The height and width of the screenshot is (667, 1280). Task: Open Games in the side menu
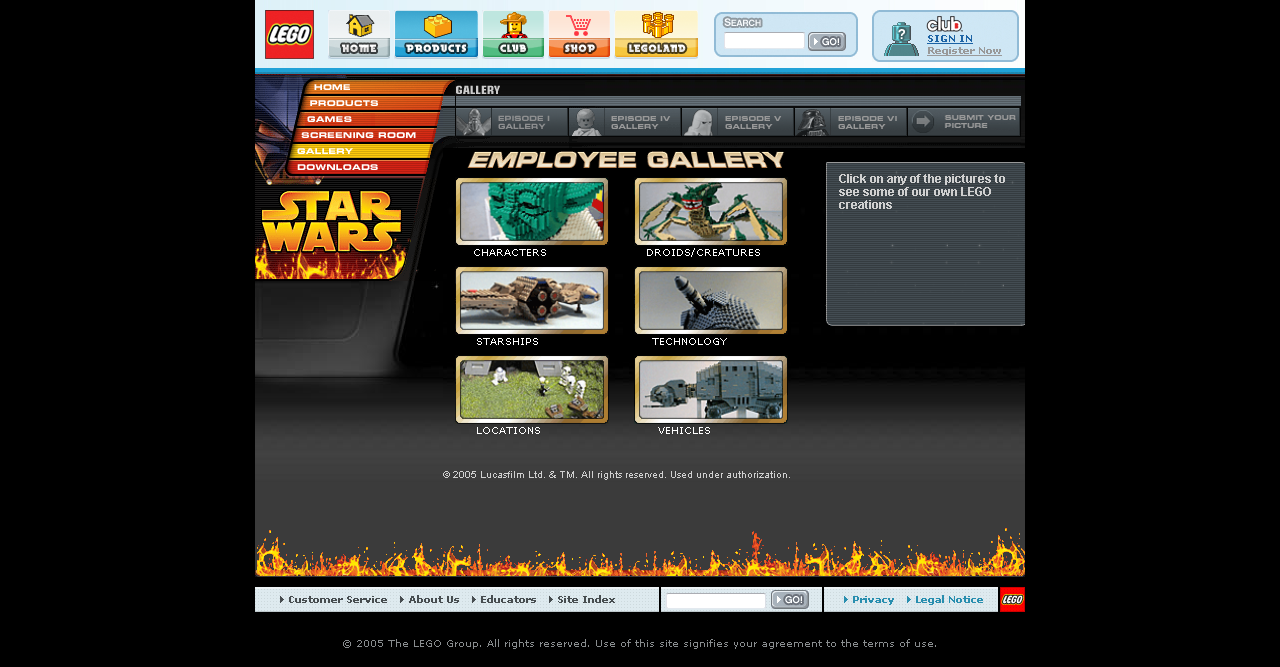coord(329,119)
